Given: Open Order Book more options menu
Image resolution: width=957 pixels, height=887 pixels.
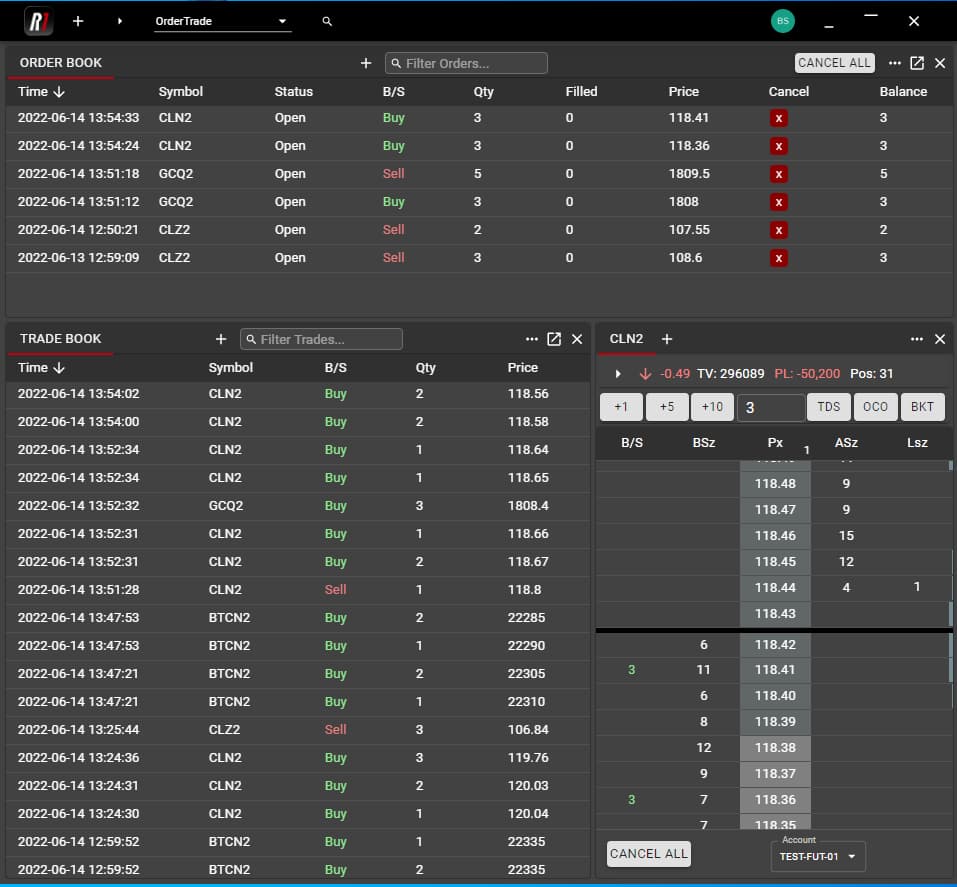Looking at the screenshot, I should pos(895,63).
